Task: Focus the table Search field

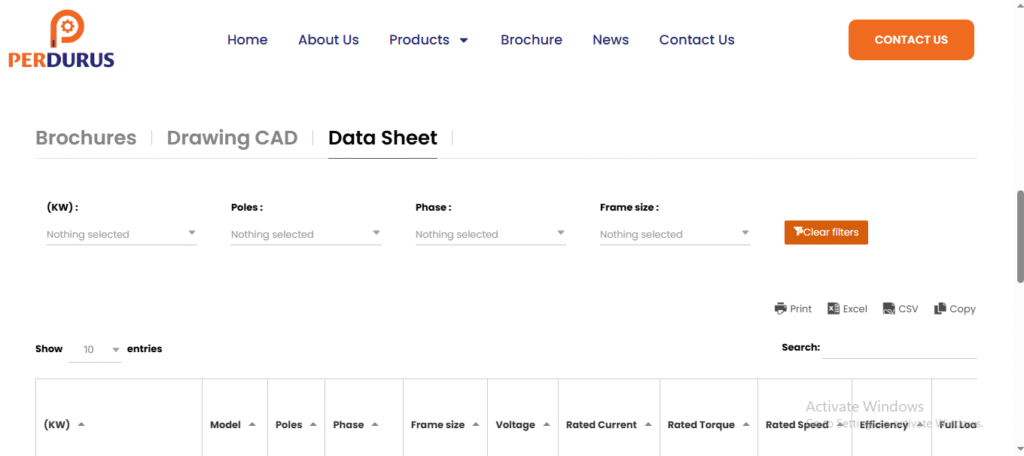Action: [899, 348]
